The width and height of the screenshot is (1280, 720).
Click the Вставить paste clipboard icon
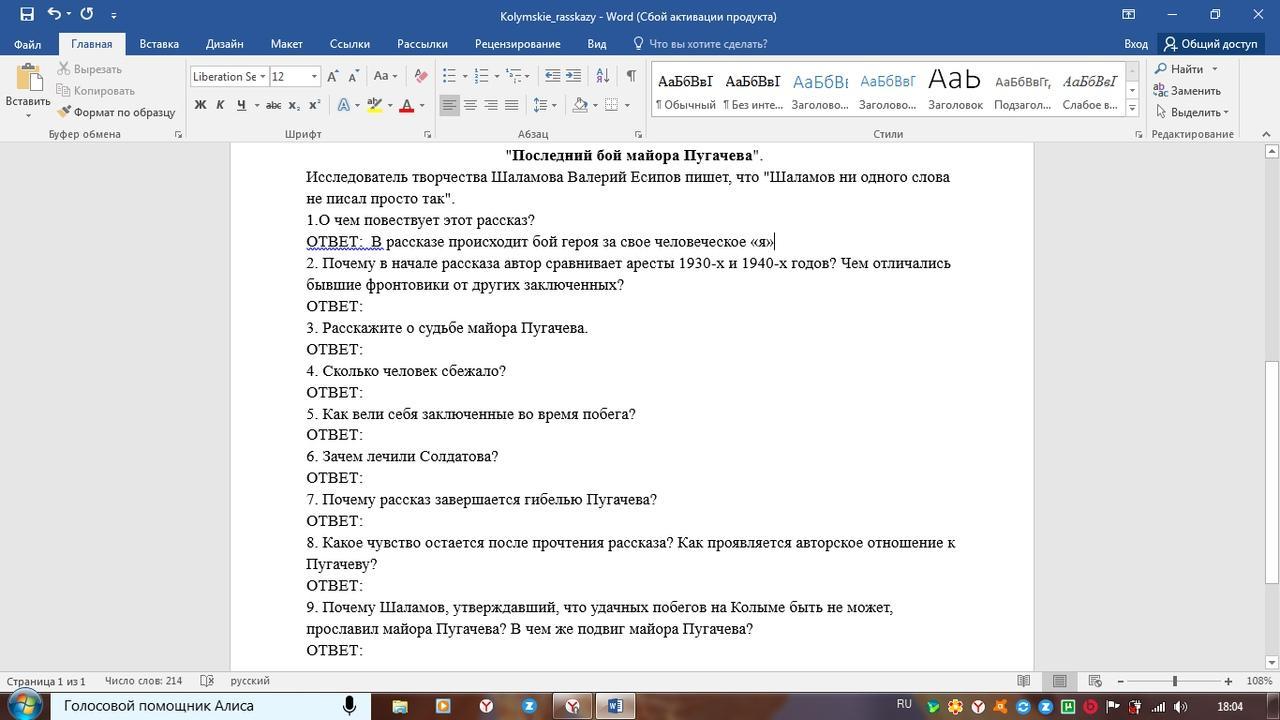tap(28, 78)
